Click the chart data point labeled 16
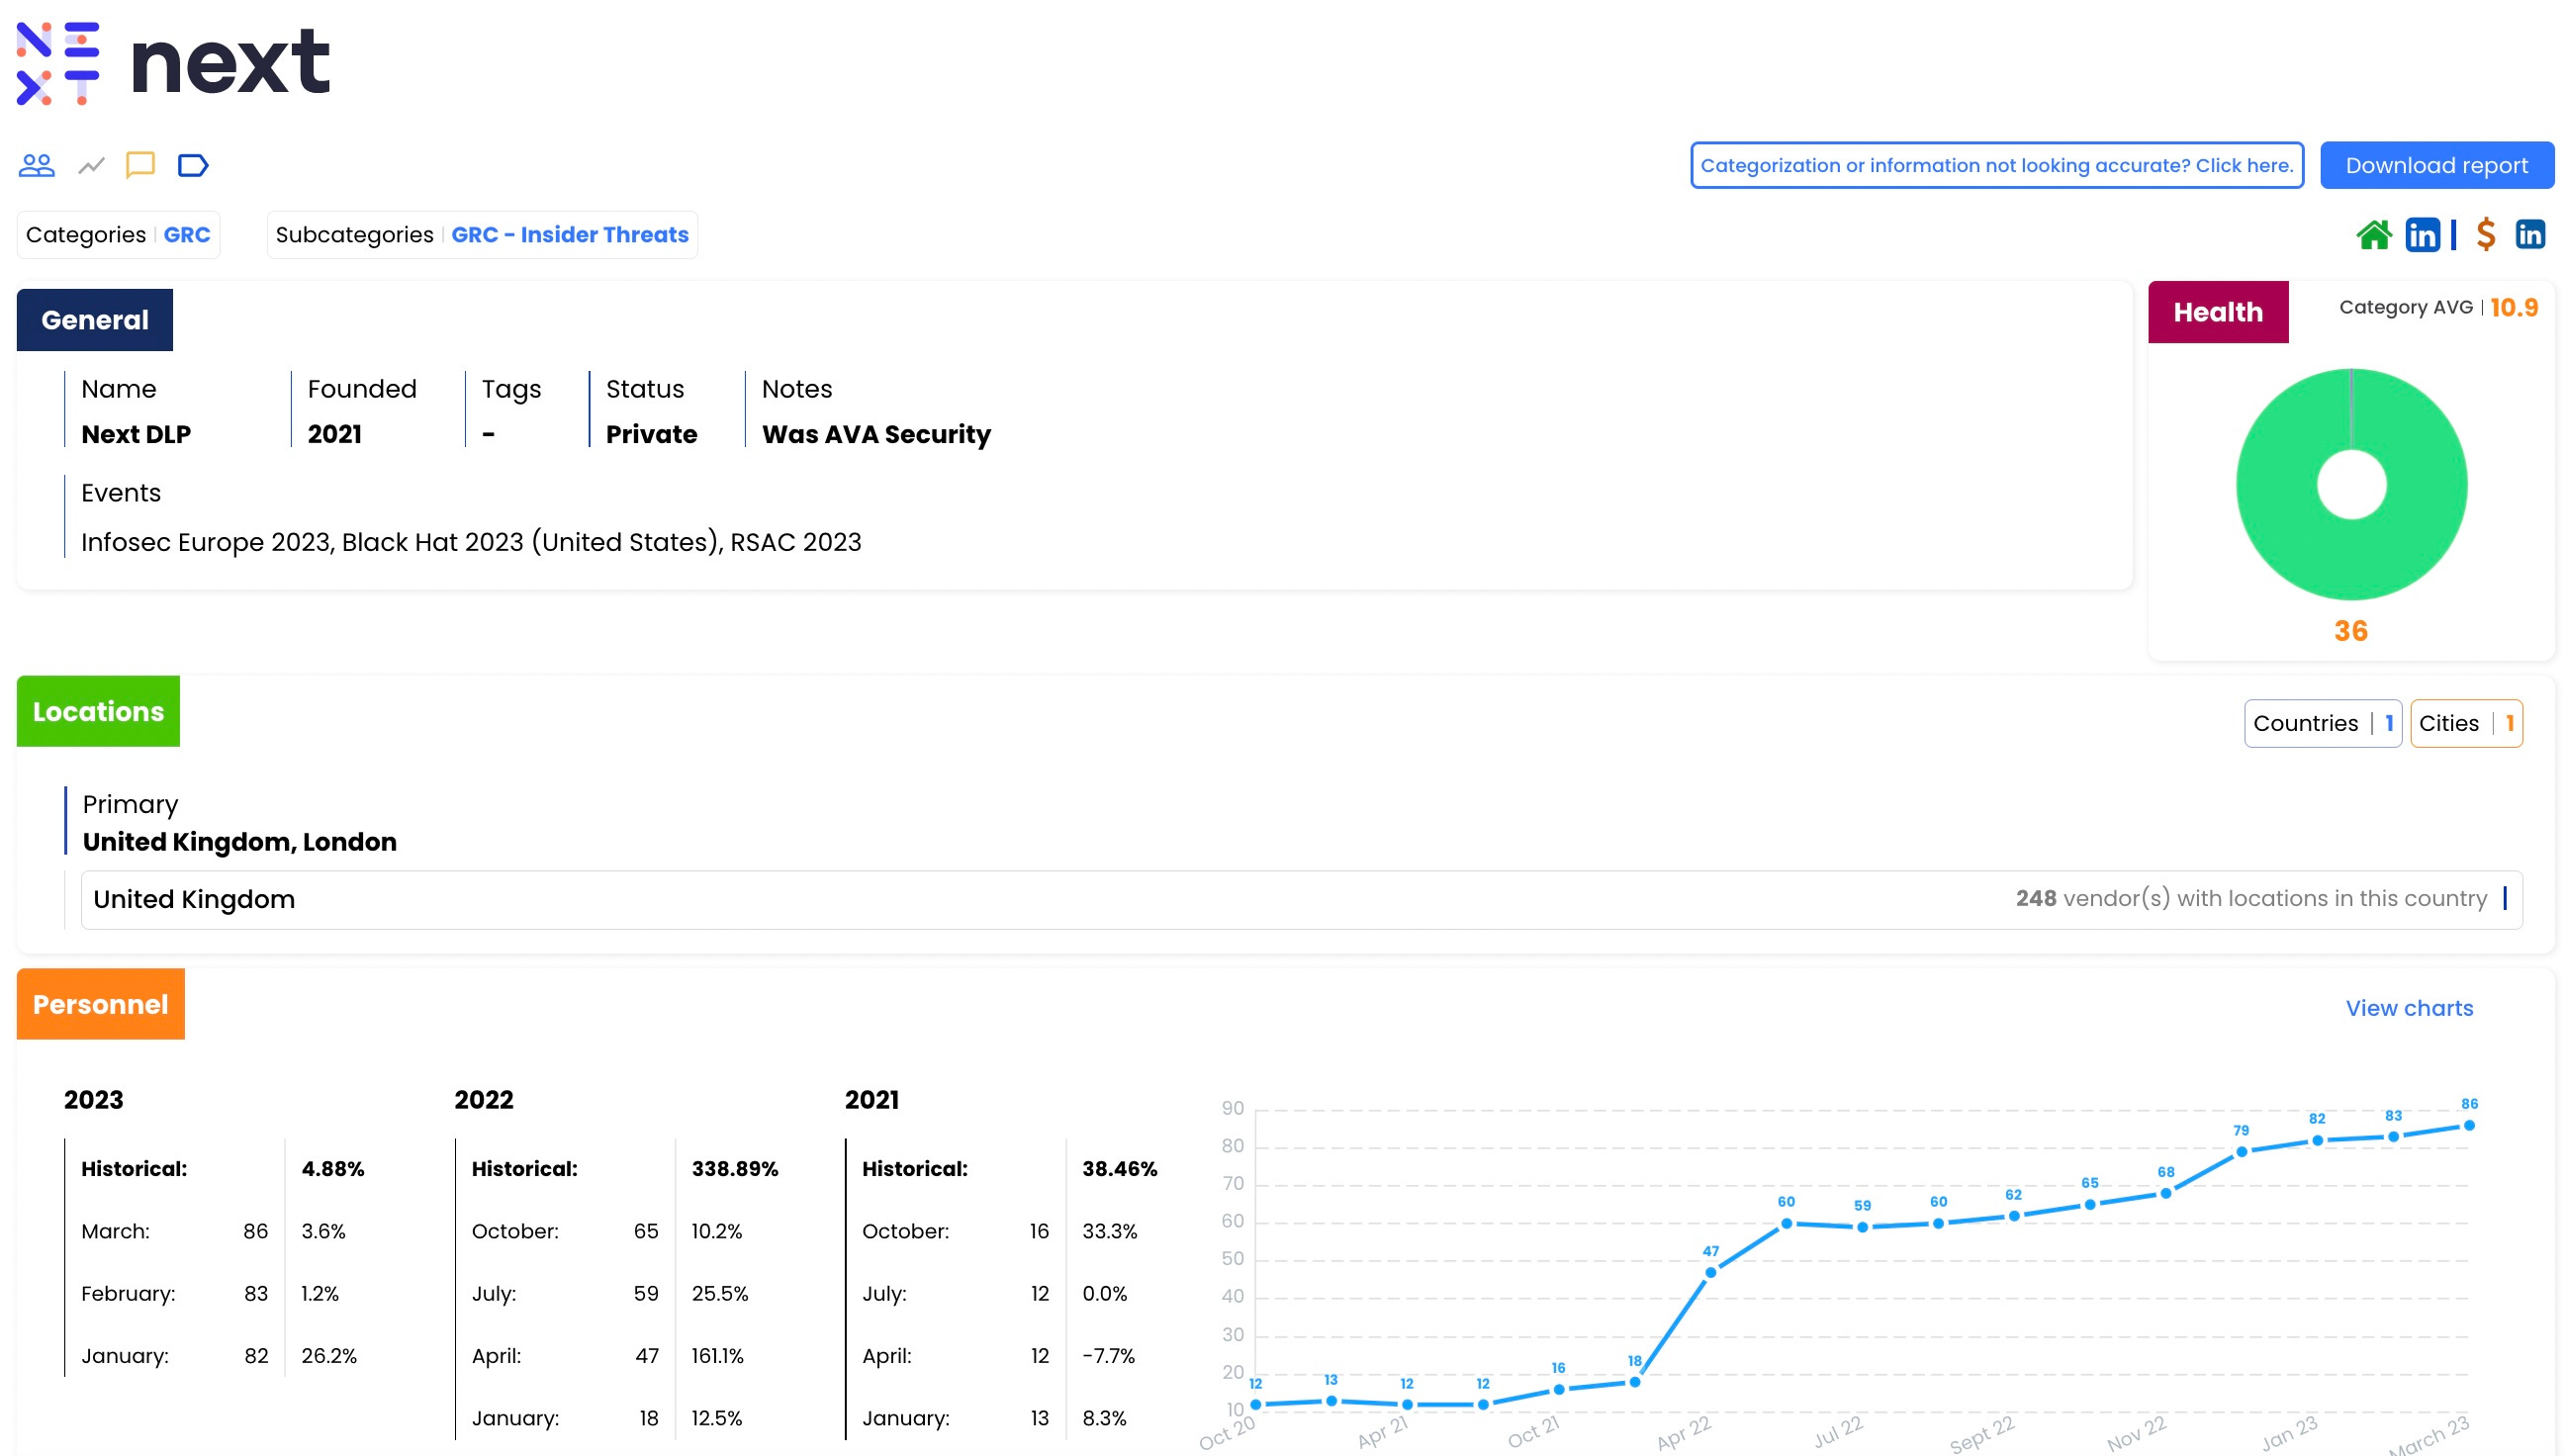 [1559, 1389]
